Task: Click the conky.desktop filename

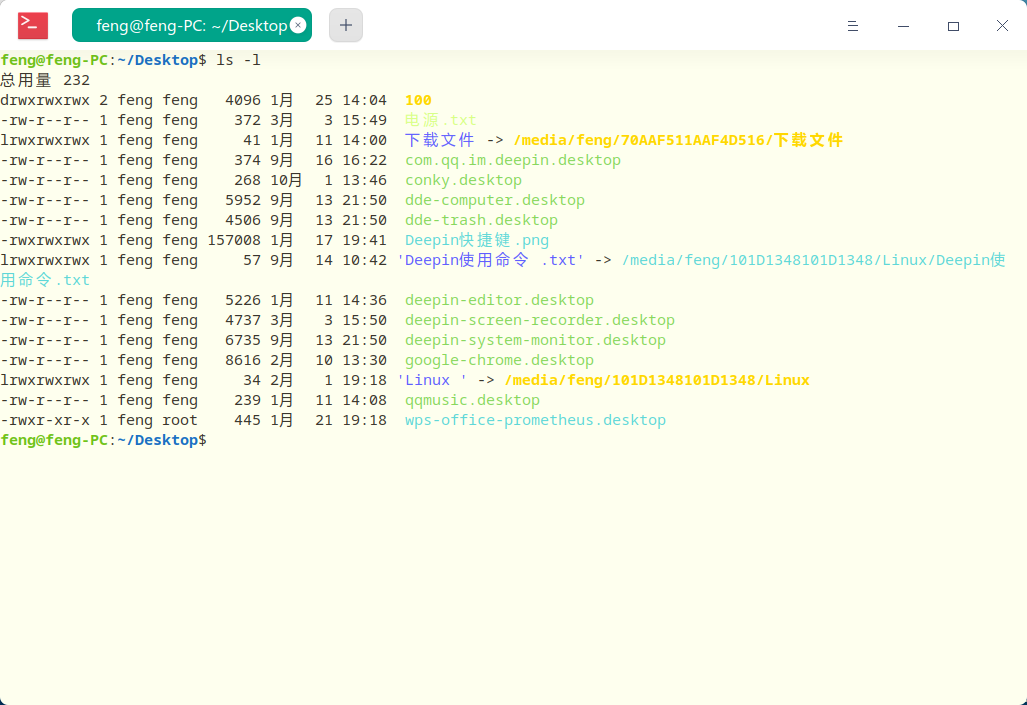Action: tap(463, 180)
